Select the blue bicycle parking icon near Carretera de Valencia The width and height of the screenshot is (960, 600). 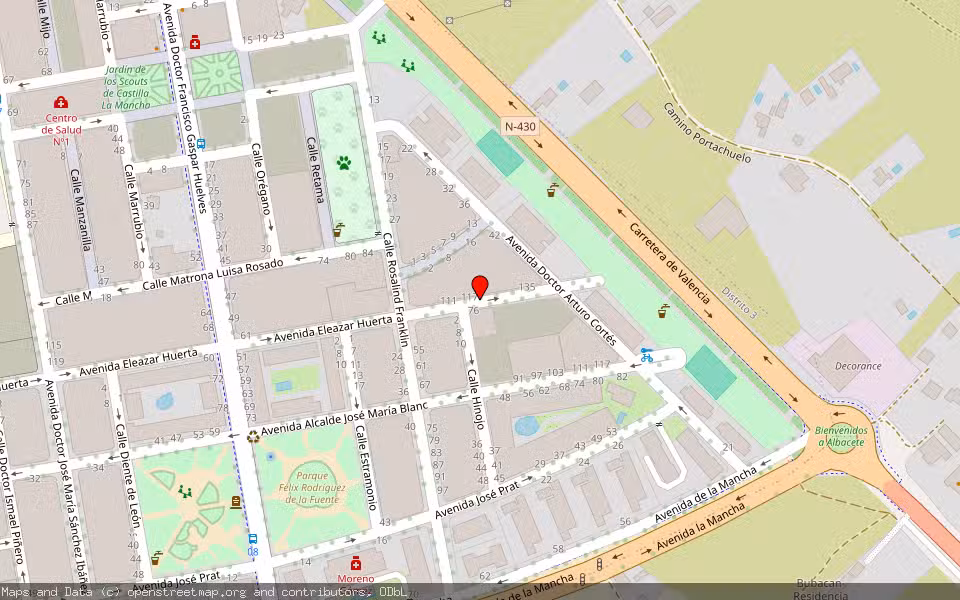pos(646,357)
